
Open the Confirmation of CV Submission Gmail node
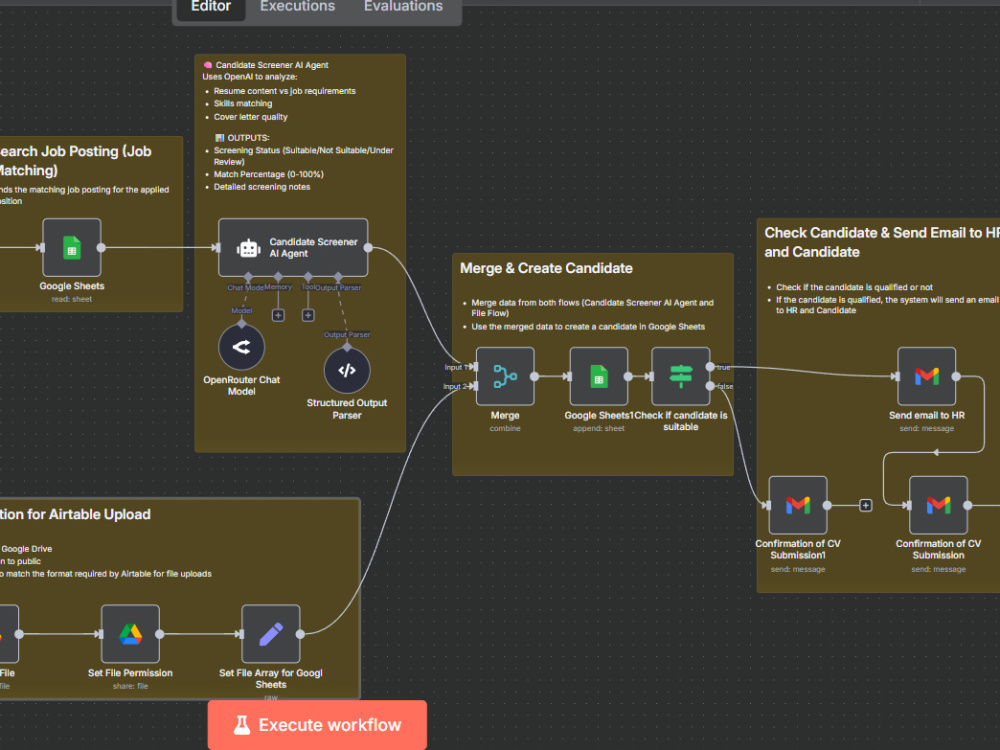click(938, 505)
